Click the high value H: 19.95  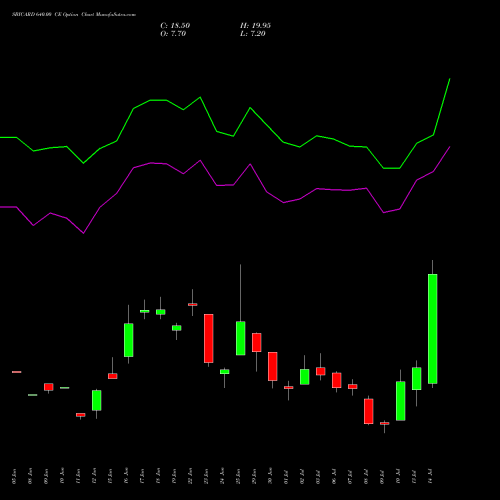point(255,26)
